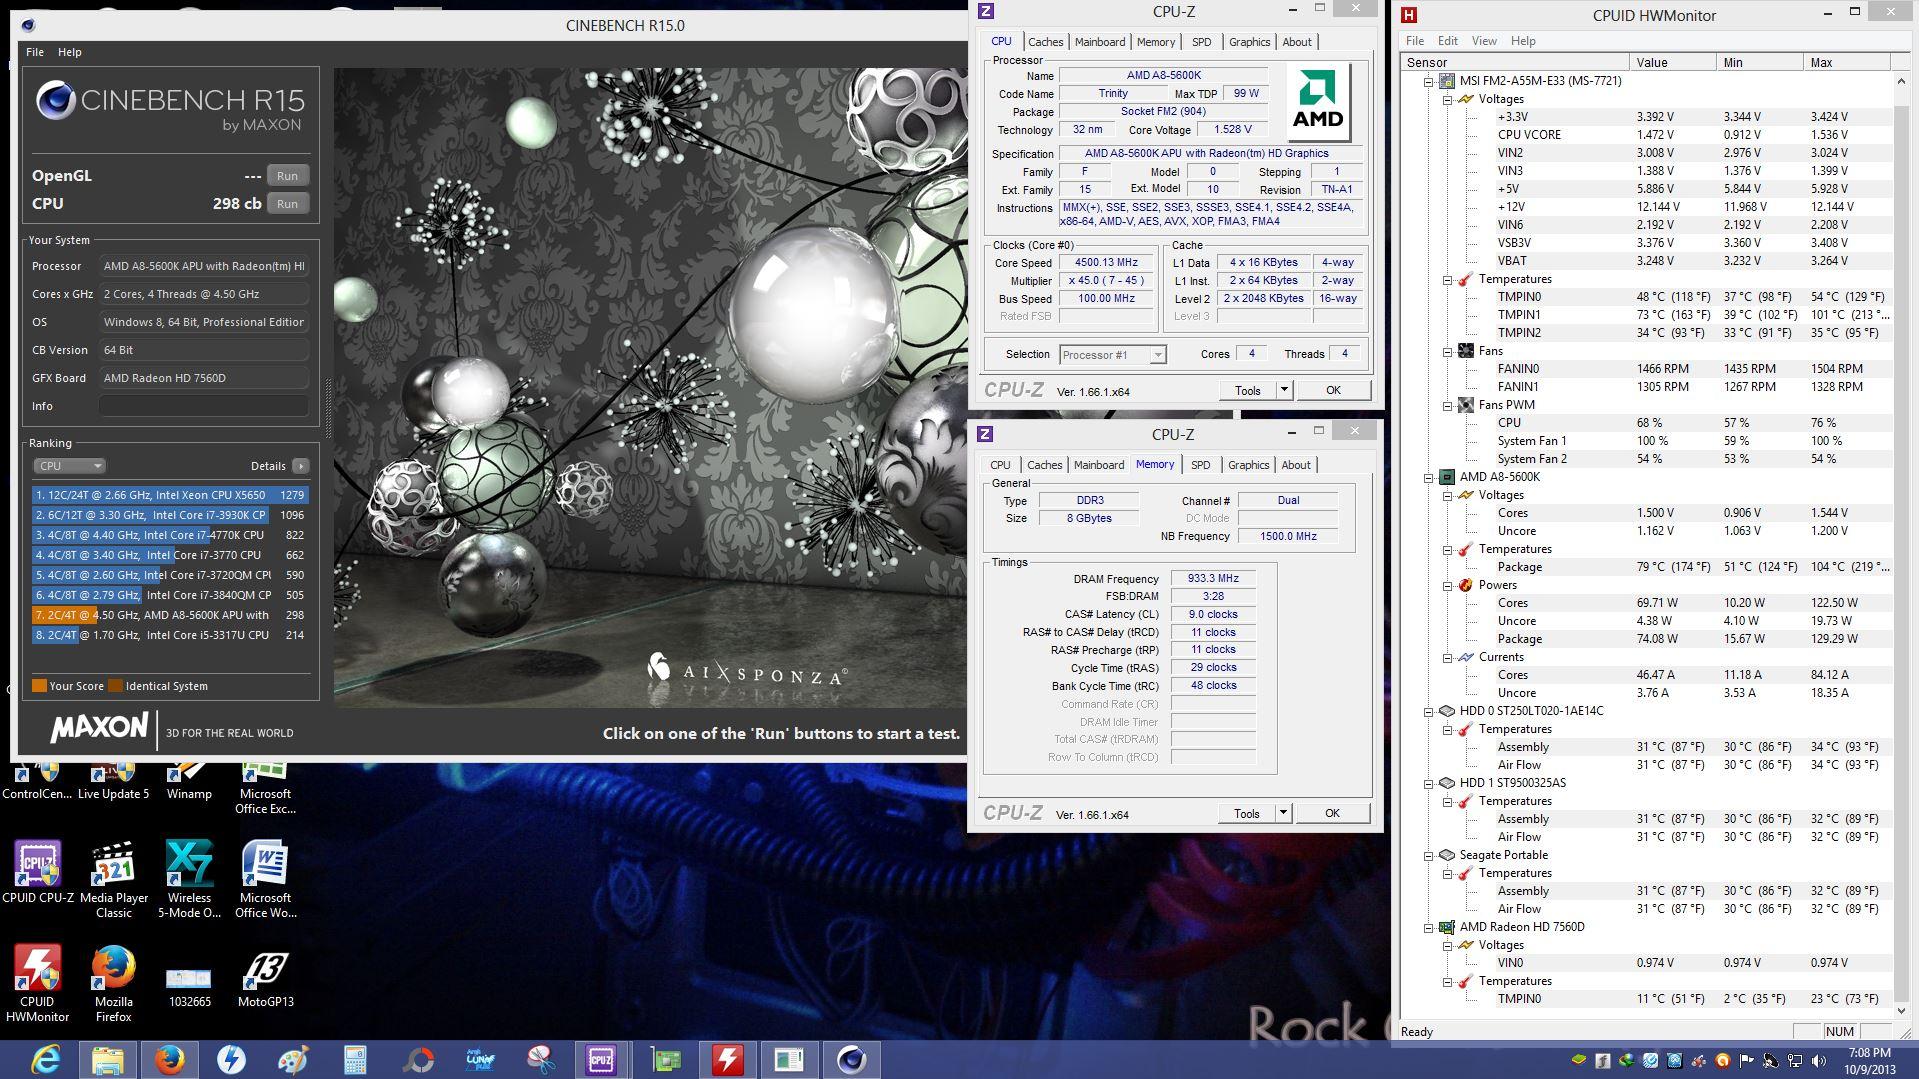Viewport: 1919px width, 1079px height.
Task: Select the Intel Core i5-3317U ranking row
Action: 170,635
